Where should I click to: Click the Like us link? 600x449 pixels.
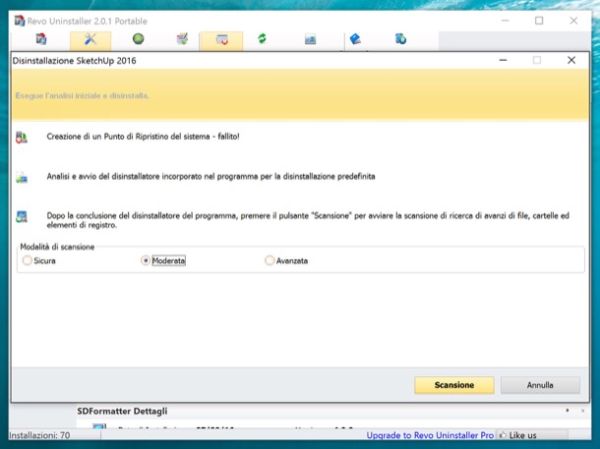click(x=522, y=435)
